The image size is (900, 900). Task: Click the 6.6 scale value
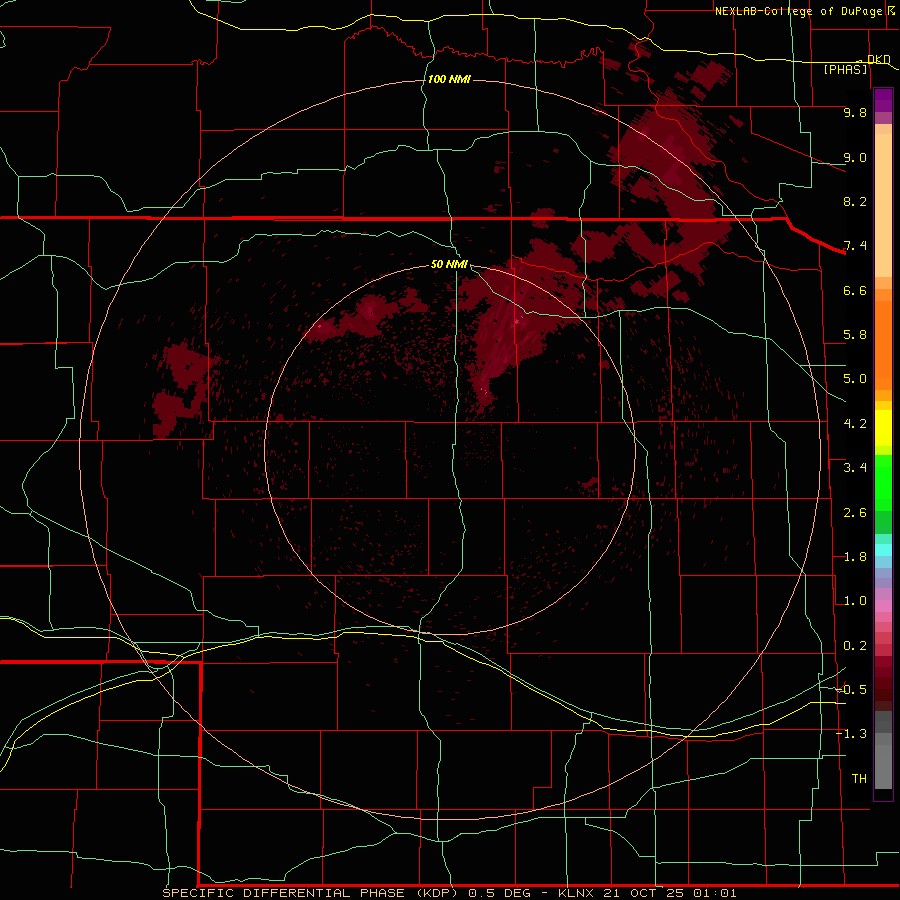click(855, 290)
